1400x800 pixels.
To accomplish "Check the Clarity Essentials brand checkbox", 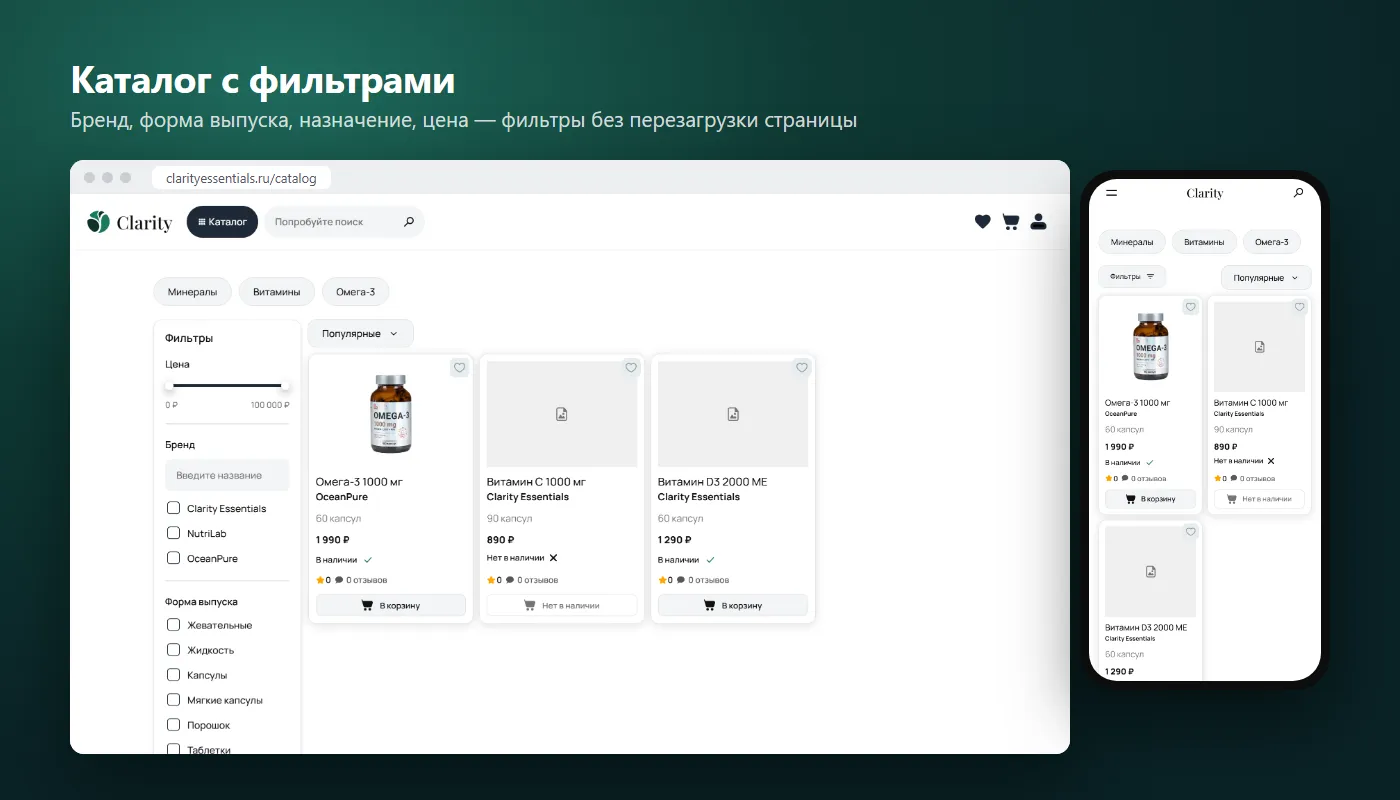I will point(173,508).
